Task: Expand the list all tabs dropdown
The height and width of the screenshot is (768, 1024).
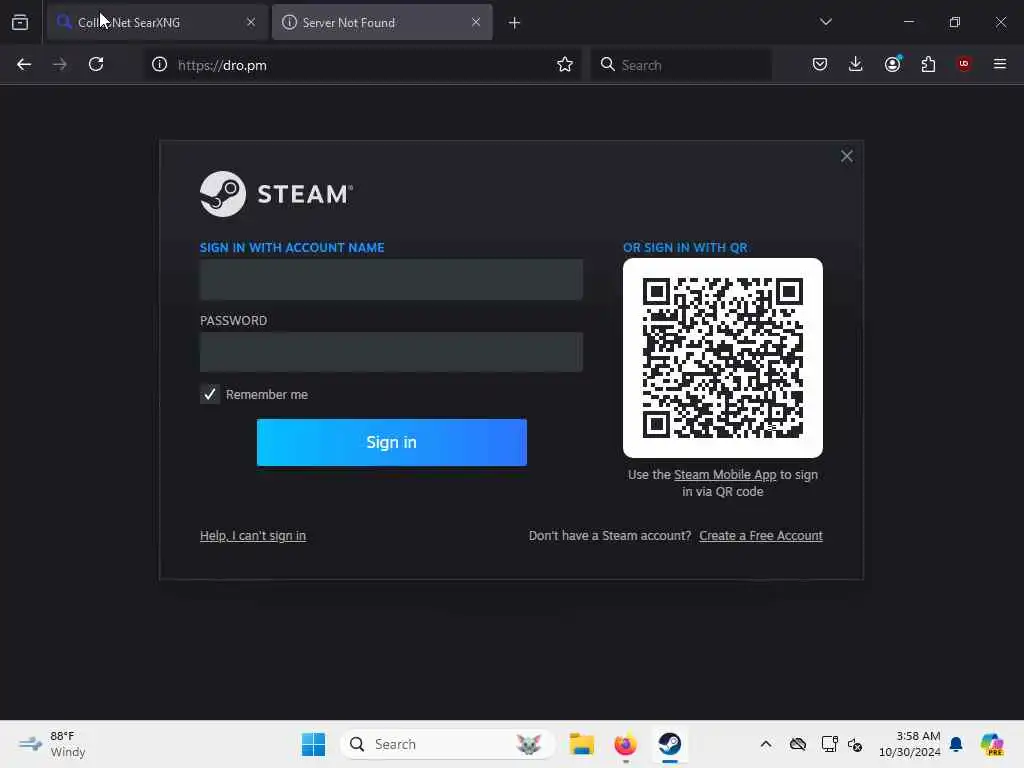Action: (x=825, y=22)
